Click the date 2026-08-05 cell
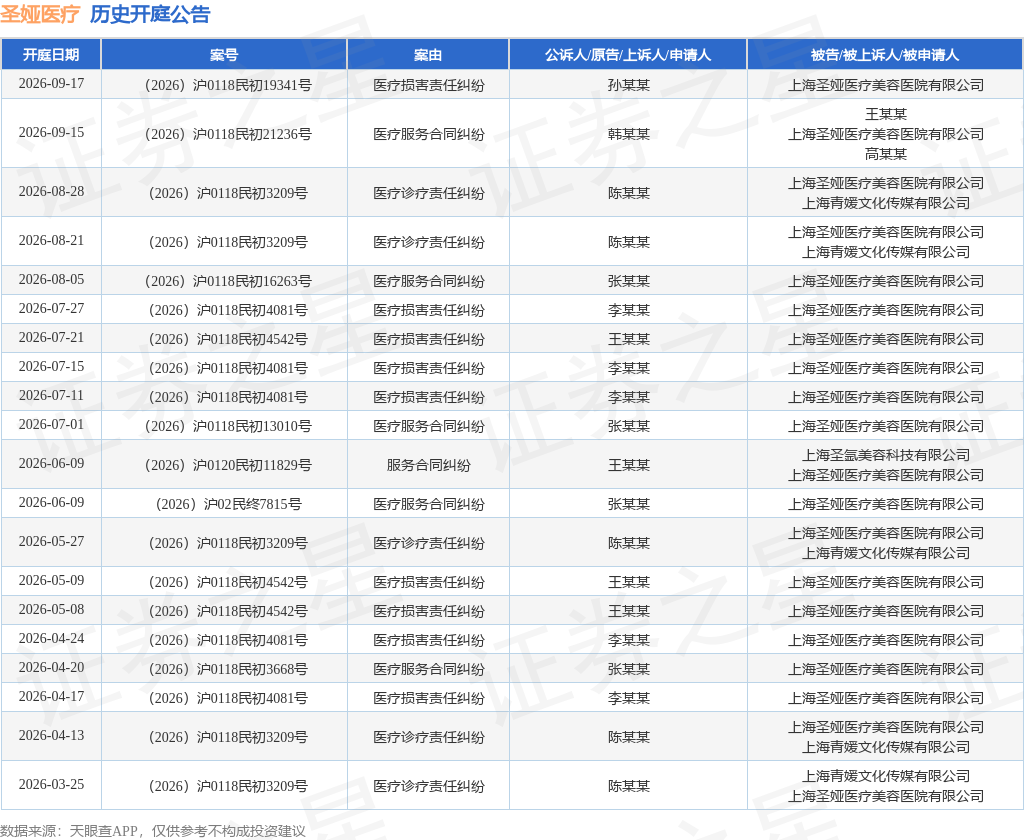The height and width of the screenshot is (840, 1024). tap(51, 280)
